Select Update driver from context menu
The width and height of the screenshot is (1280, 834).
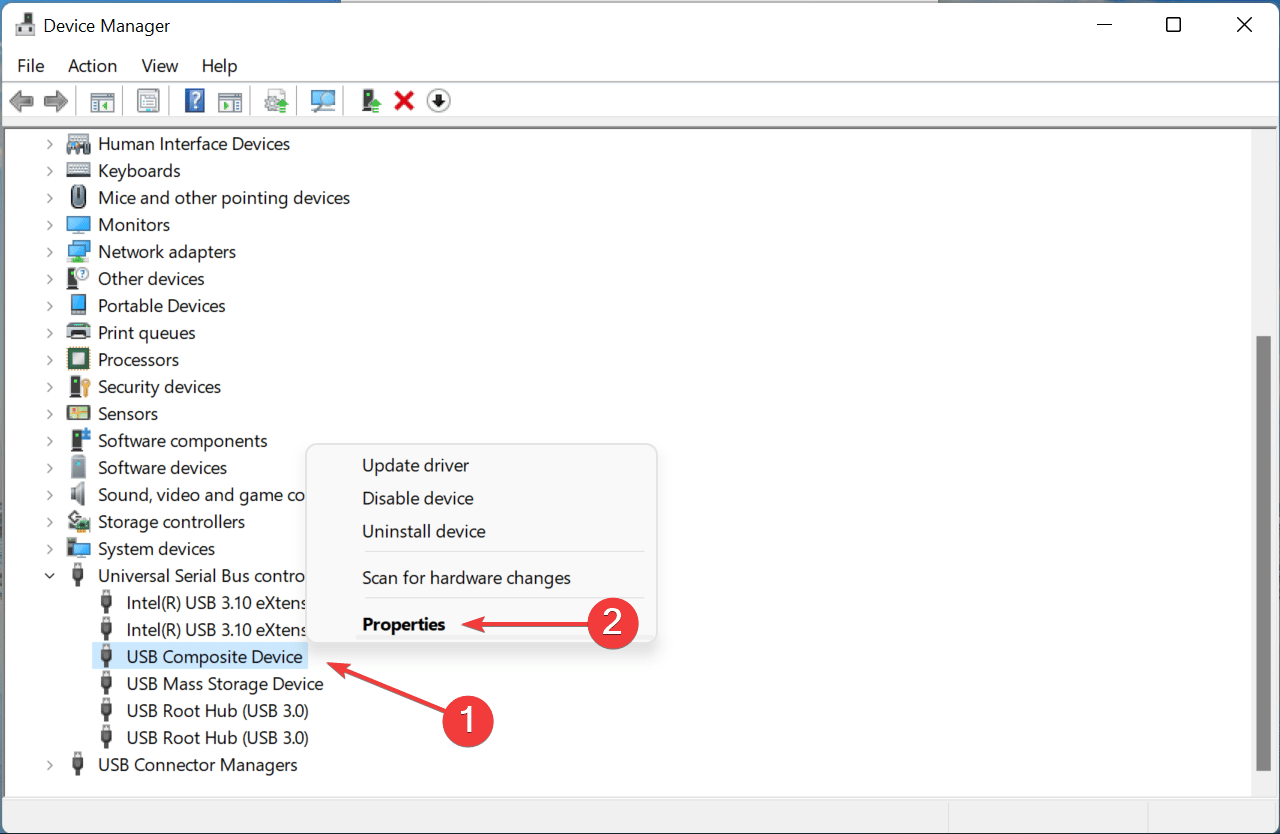[416, 465]
